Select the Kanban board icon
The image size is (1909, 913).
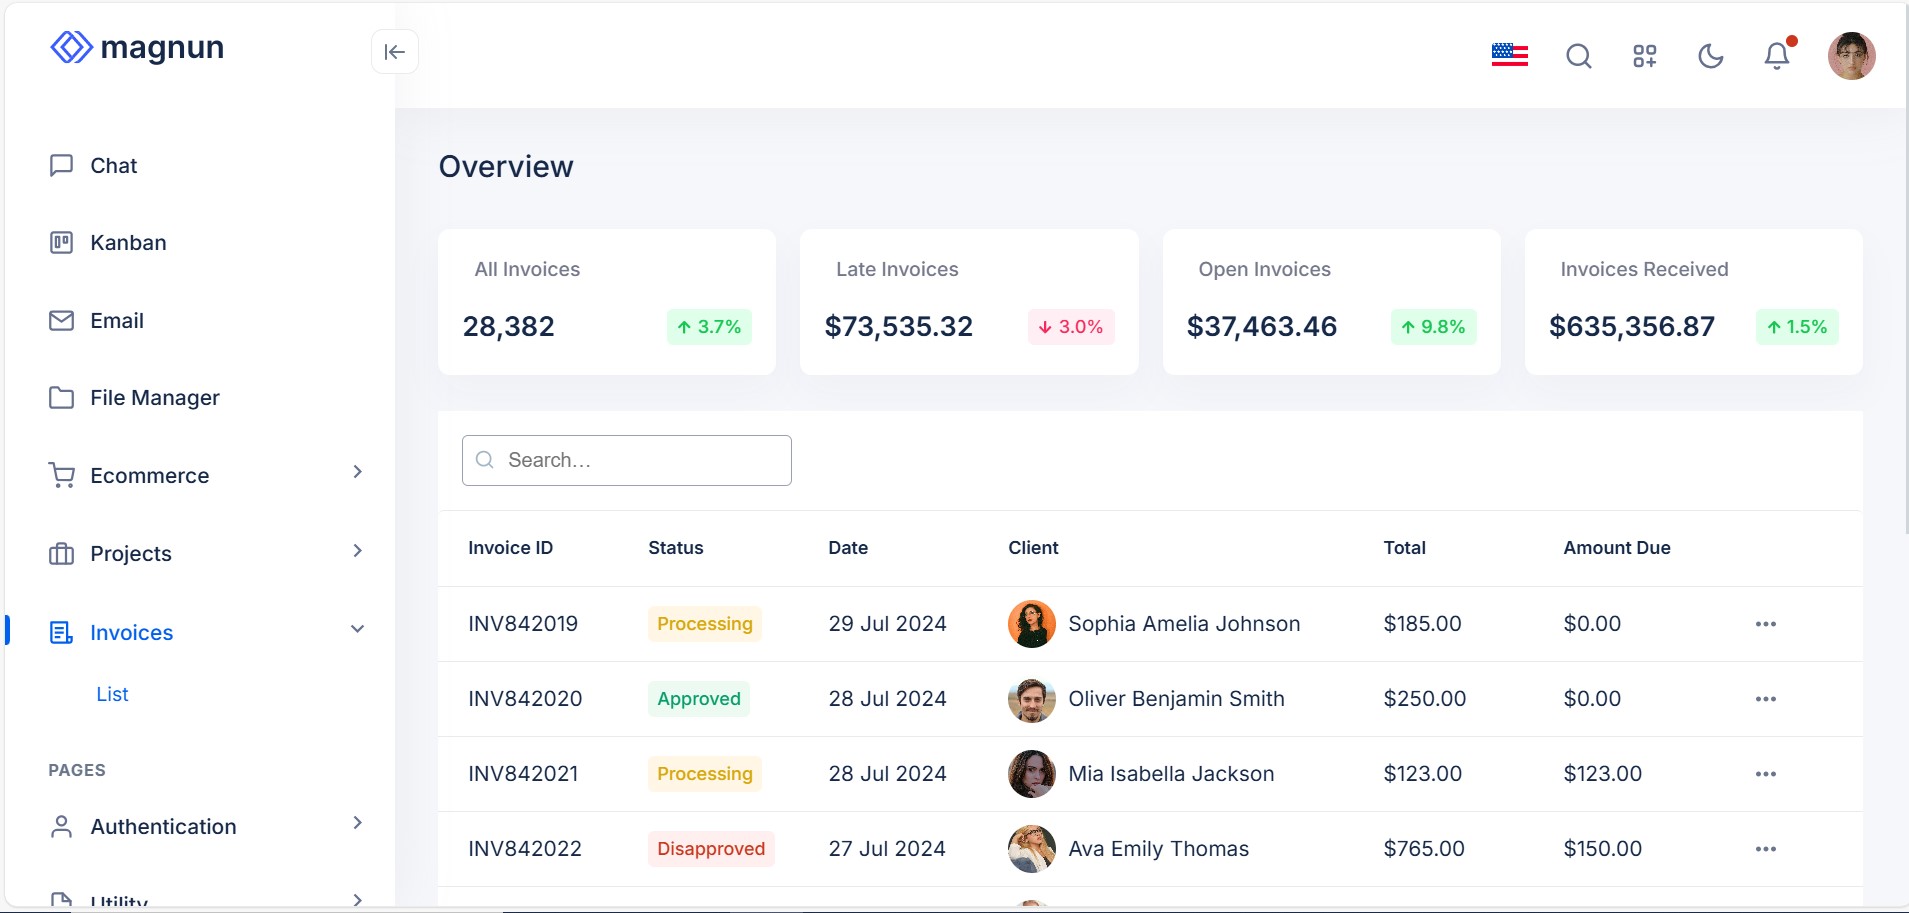pyautogui.click(x=62, y=242)
